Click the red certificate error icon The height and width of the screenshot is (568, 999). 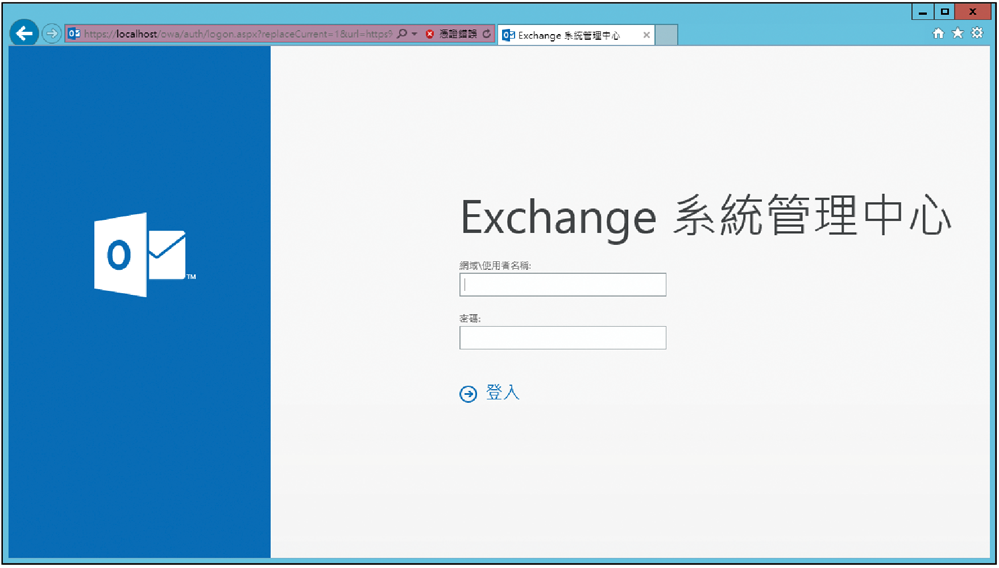(429, 34)
